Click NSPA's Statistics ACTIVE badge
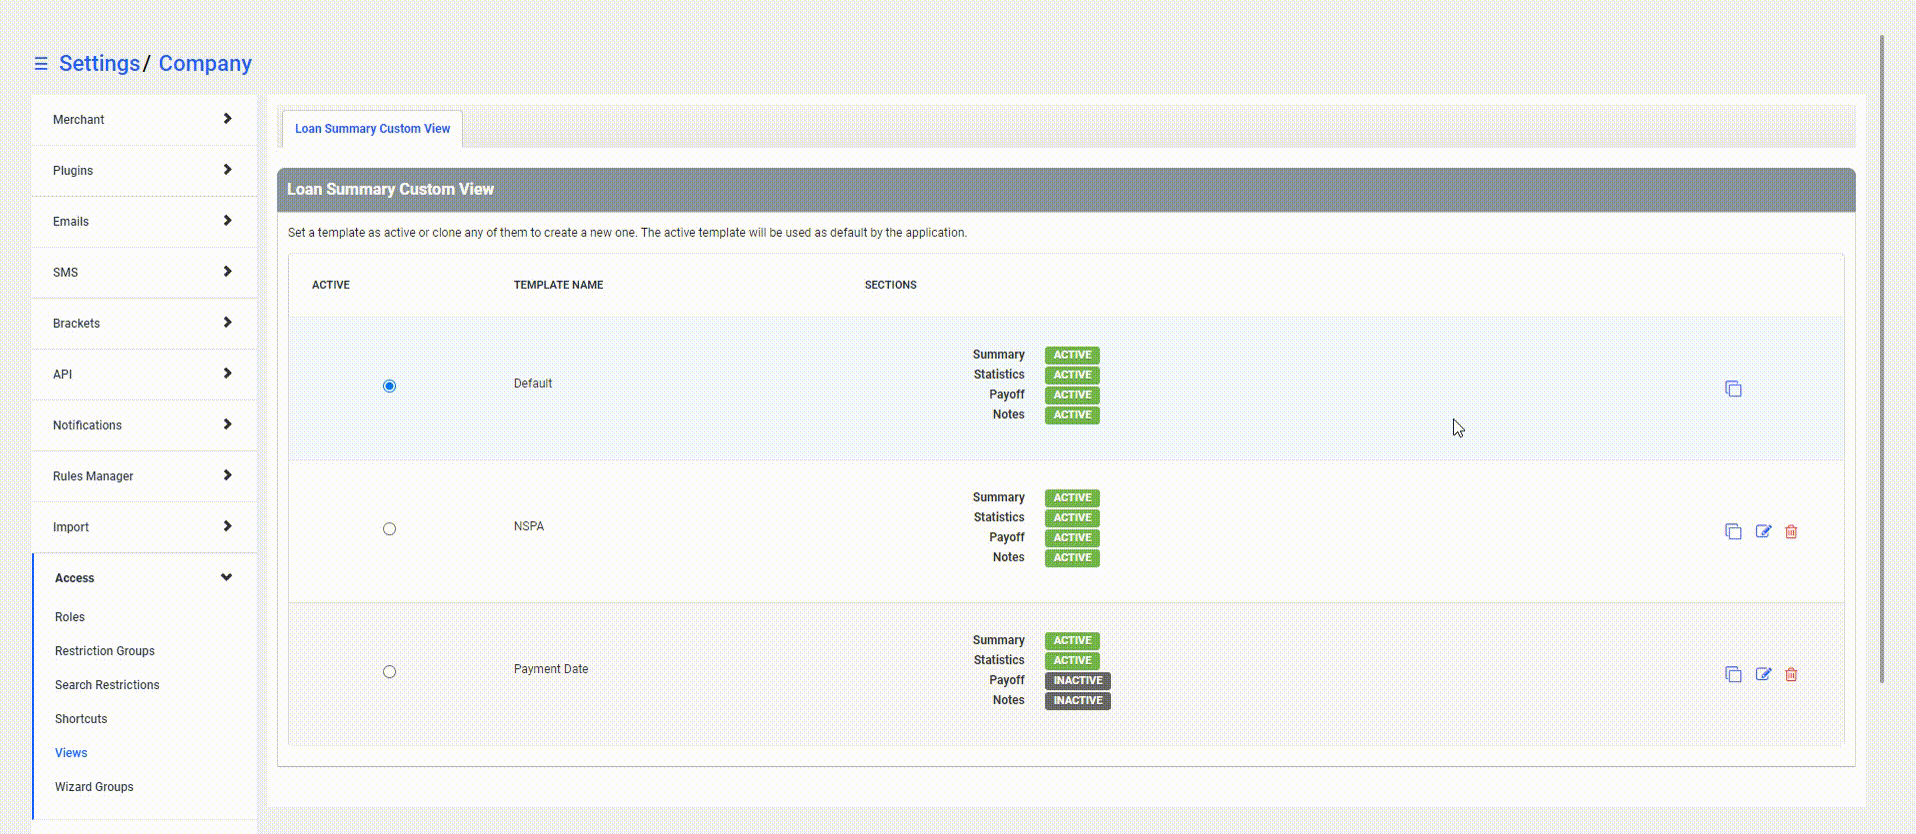 [x=1072, y=518]
